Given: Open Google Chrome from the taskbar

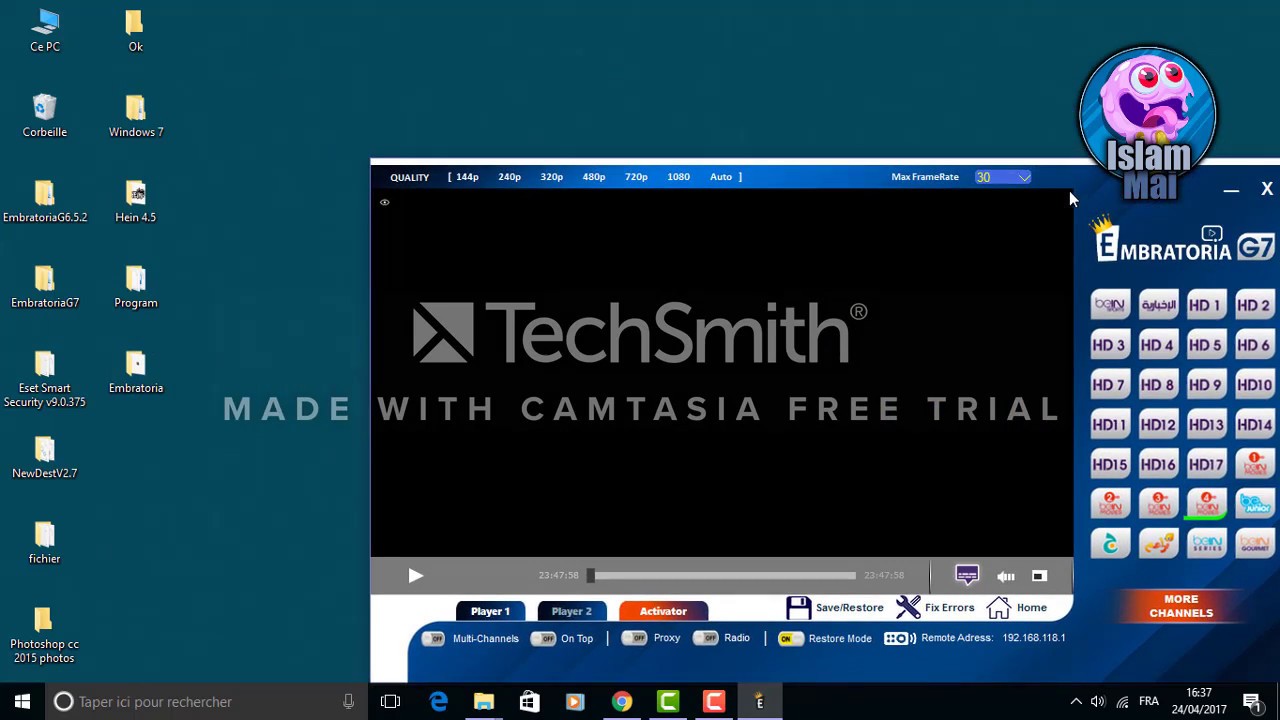Looking at the screenshot, I should [622, 702].
